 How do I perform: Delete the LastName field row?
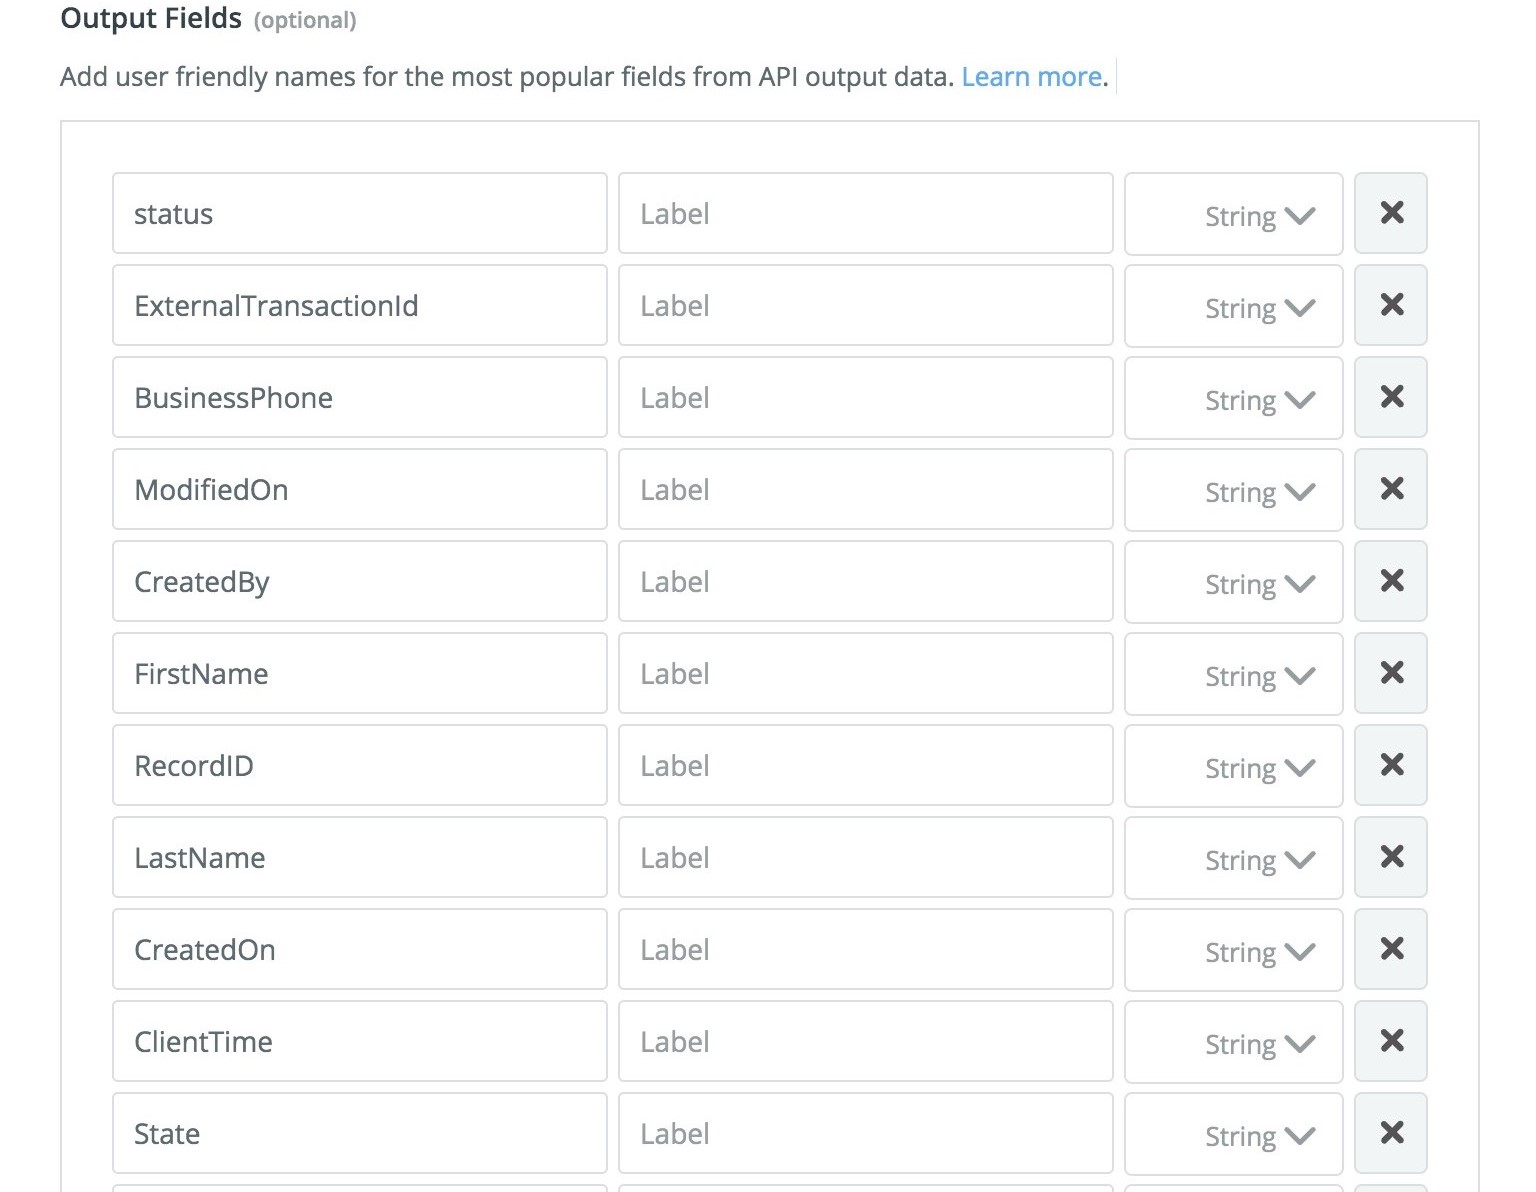click(1390, 857)
